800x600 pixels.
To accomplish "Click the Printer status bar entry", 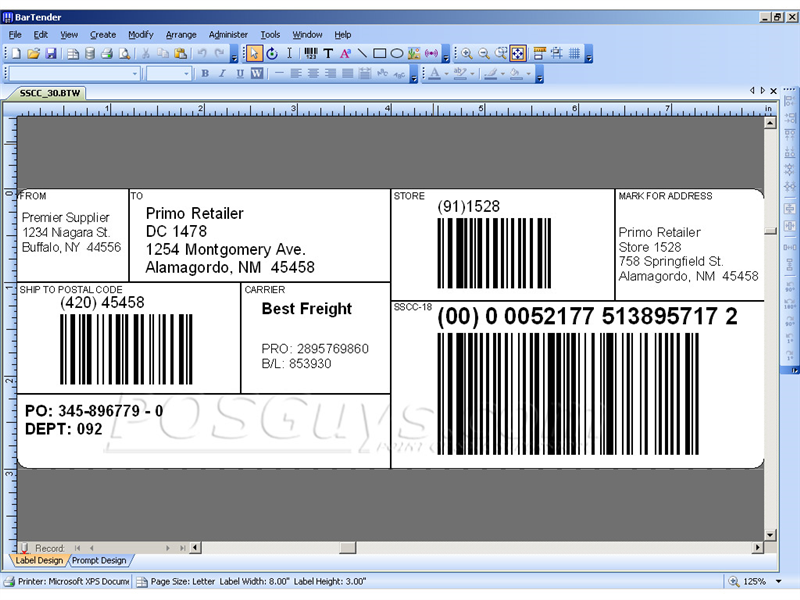I will [x=67, y=581].
